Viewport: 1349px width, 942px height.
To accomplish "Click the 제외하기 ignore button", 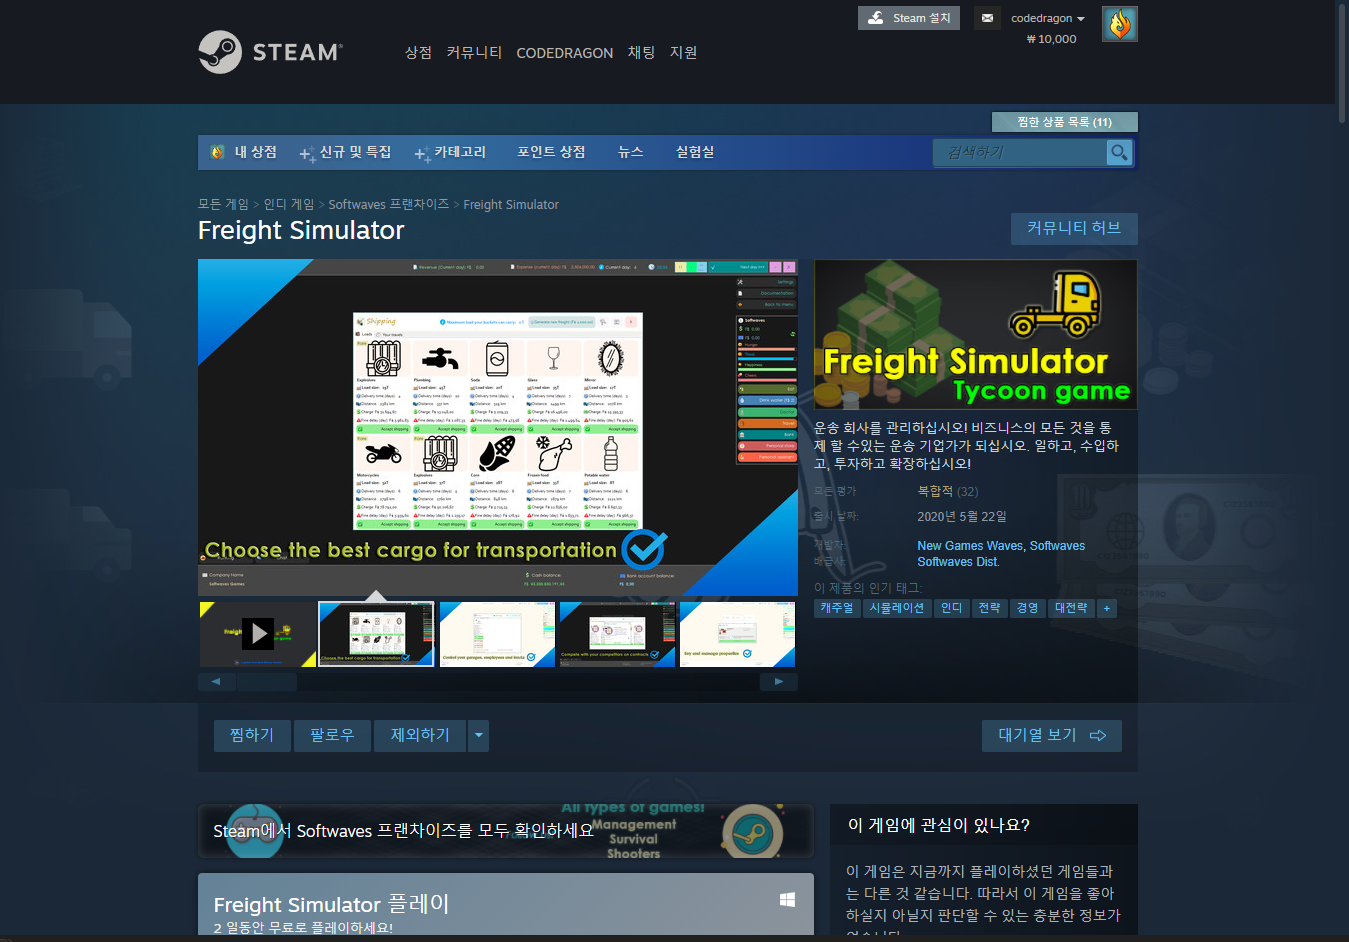I will point(420,735).
